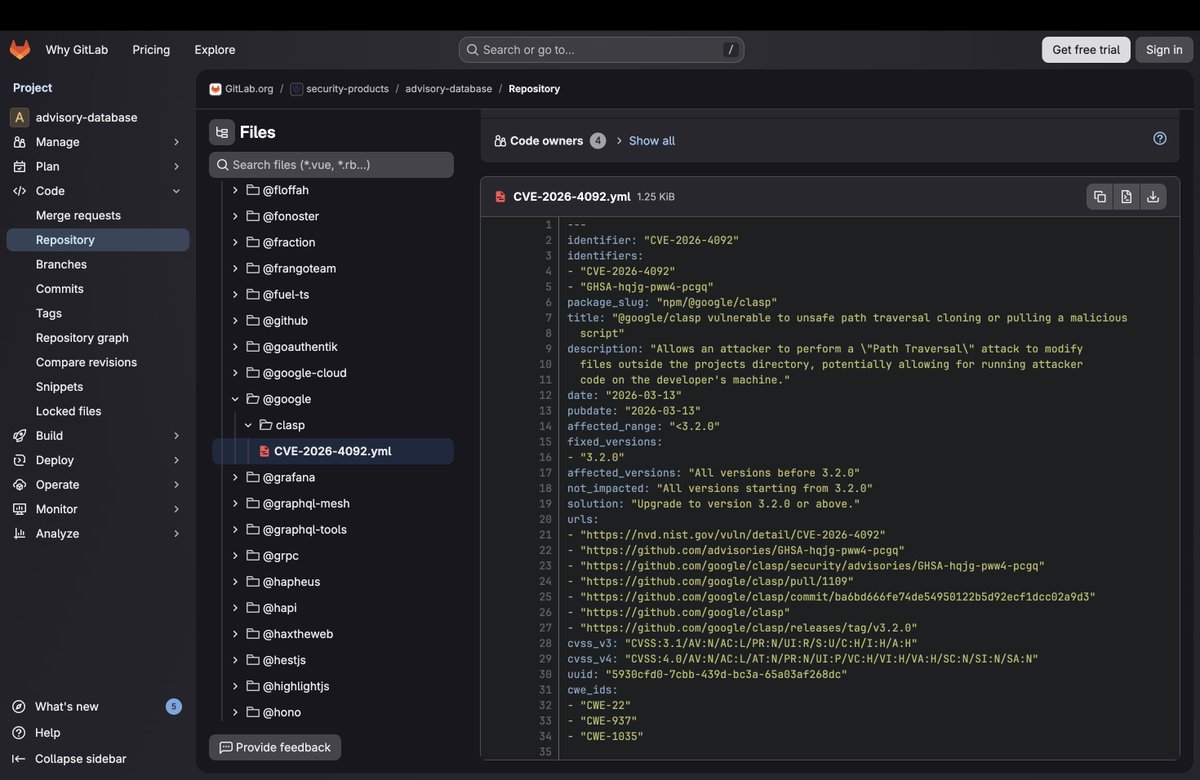The image size is (1200, 780).
Task: Click Get free trial button
Action: 1086,50
